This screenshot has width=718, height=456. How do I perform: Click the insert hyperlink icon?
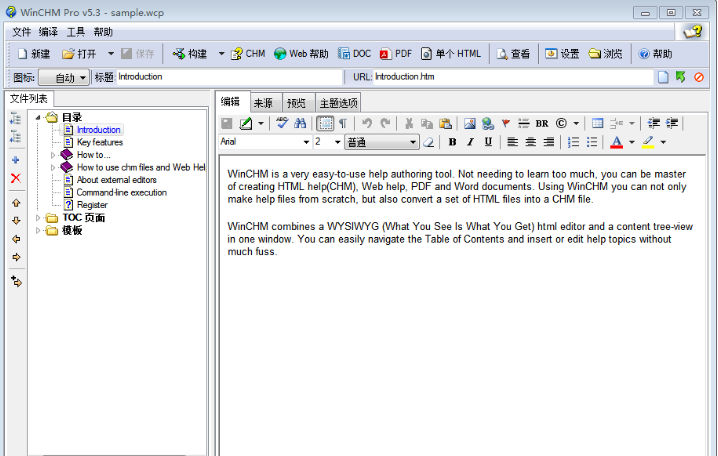(488, 124)
